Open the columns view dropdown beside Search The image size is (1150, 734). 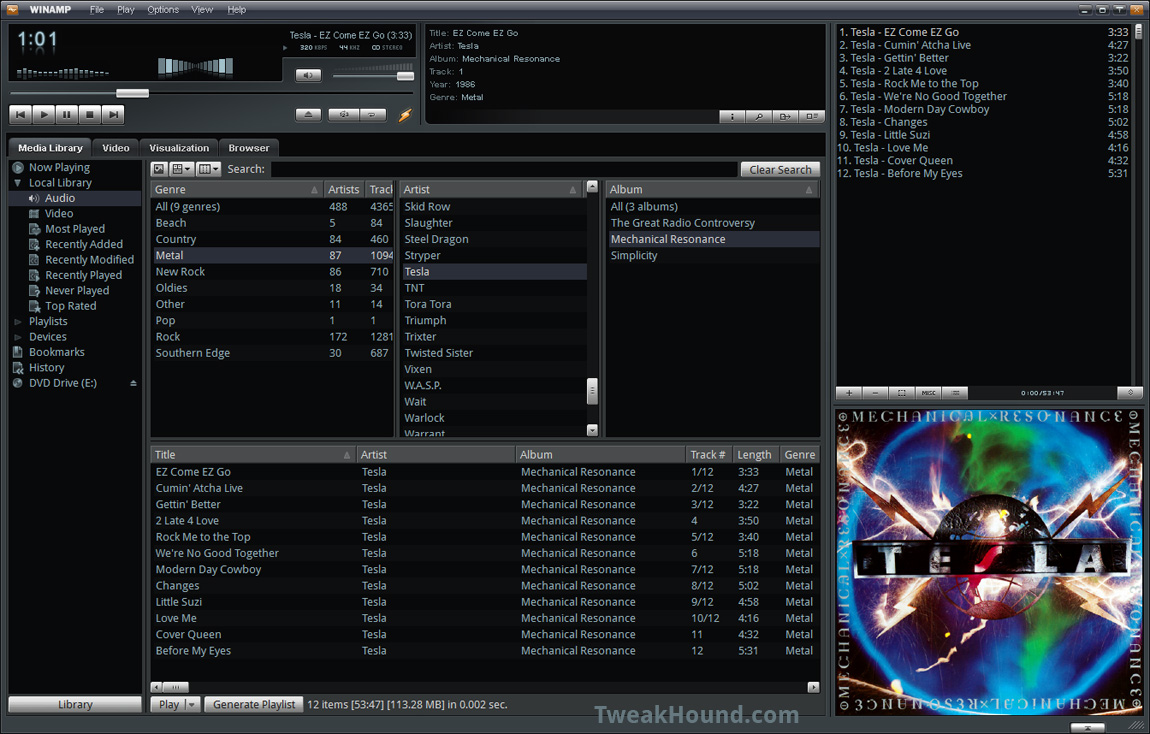(x=208, y=169)
